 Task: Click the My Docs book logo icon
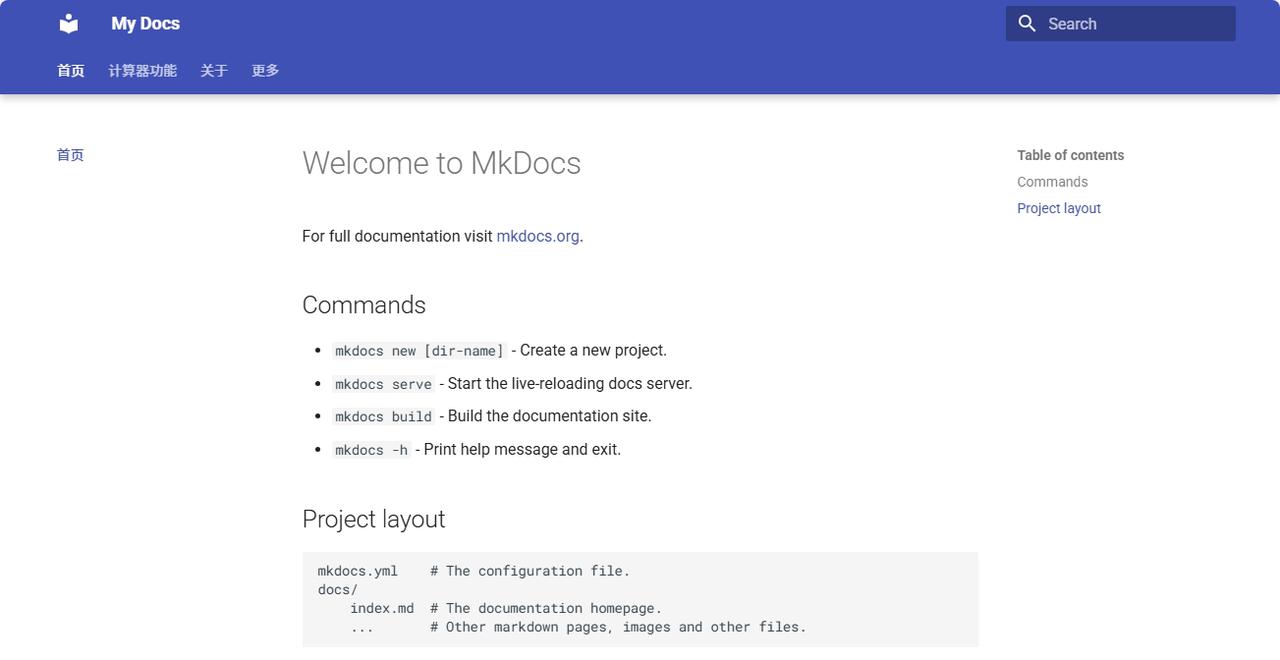(69, 23)
